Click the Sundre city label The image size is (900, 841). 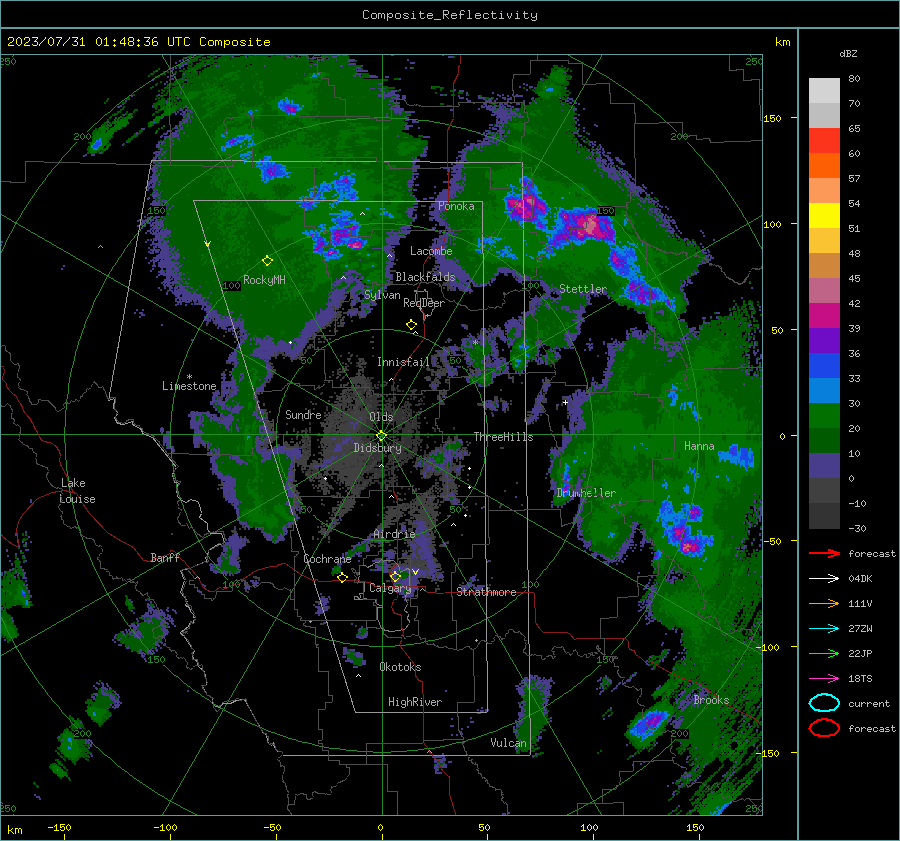coord(303,414)
